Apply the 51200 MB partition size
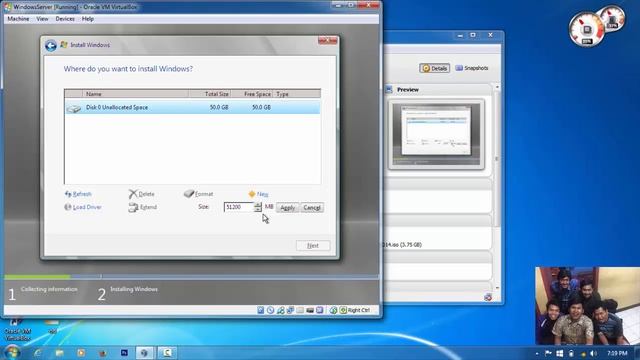 (287, 208)
